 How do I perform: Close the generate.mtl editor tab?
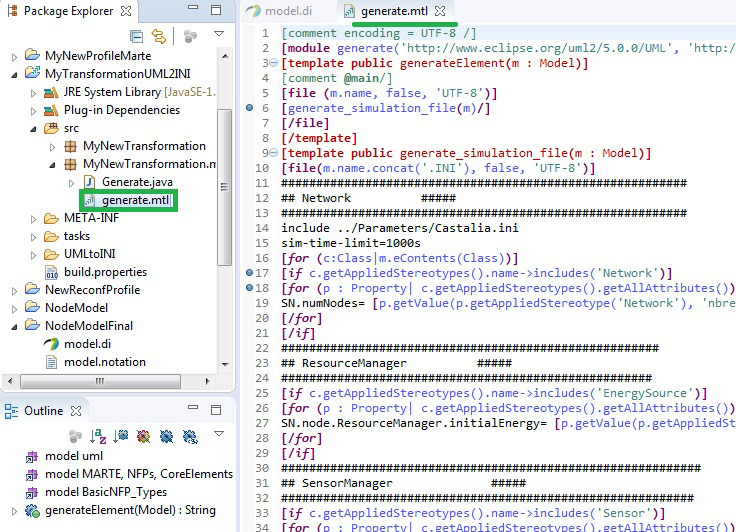tap(440, 11)
